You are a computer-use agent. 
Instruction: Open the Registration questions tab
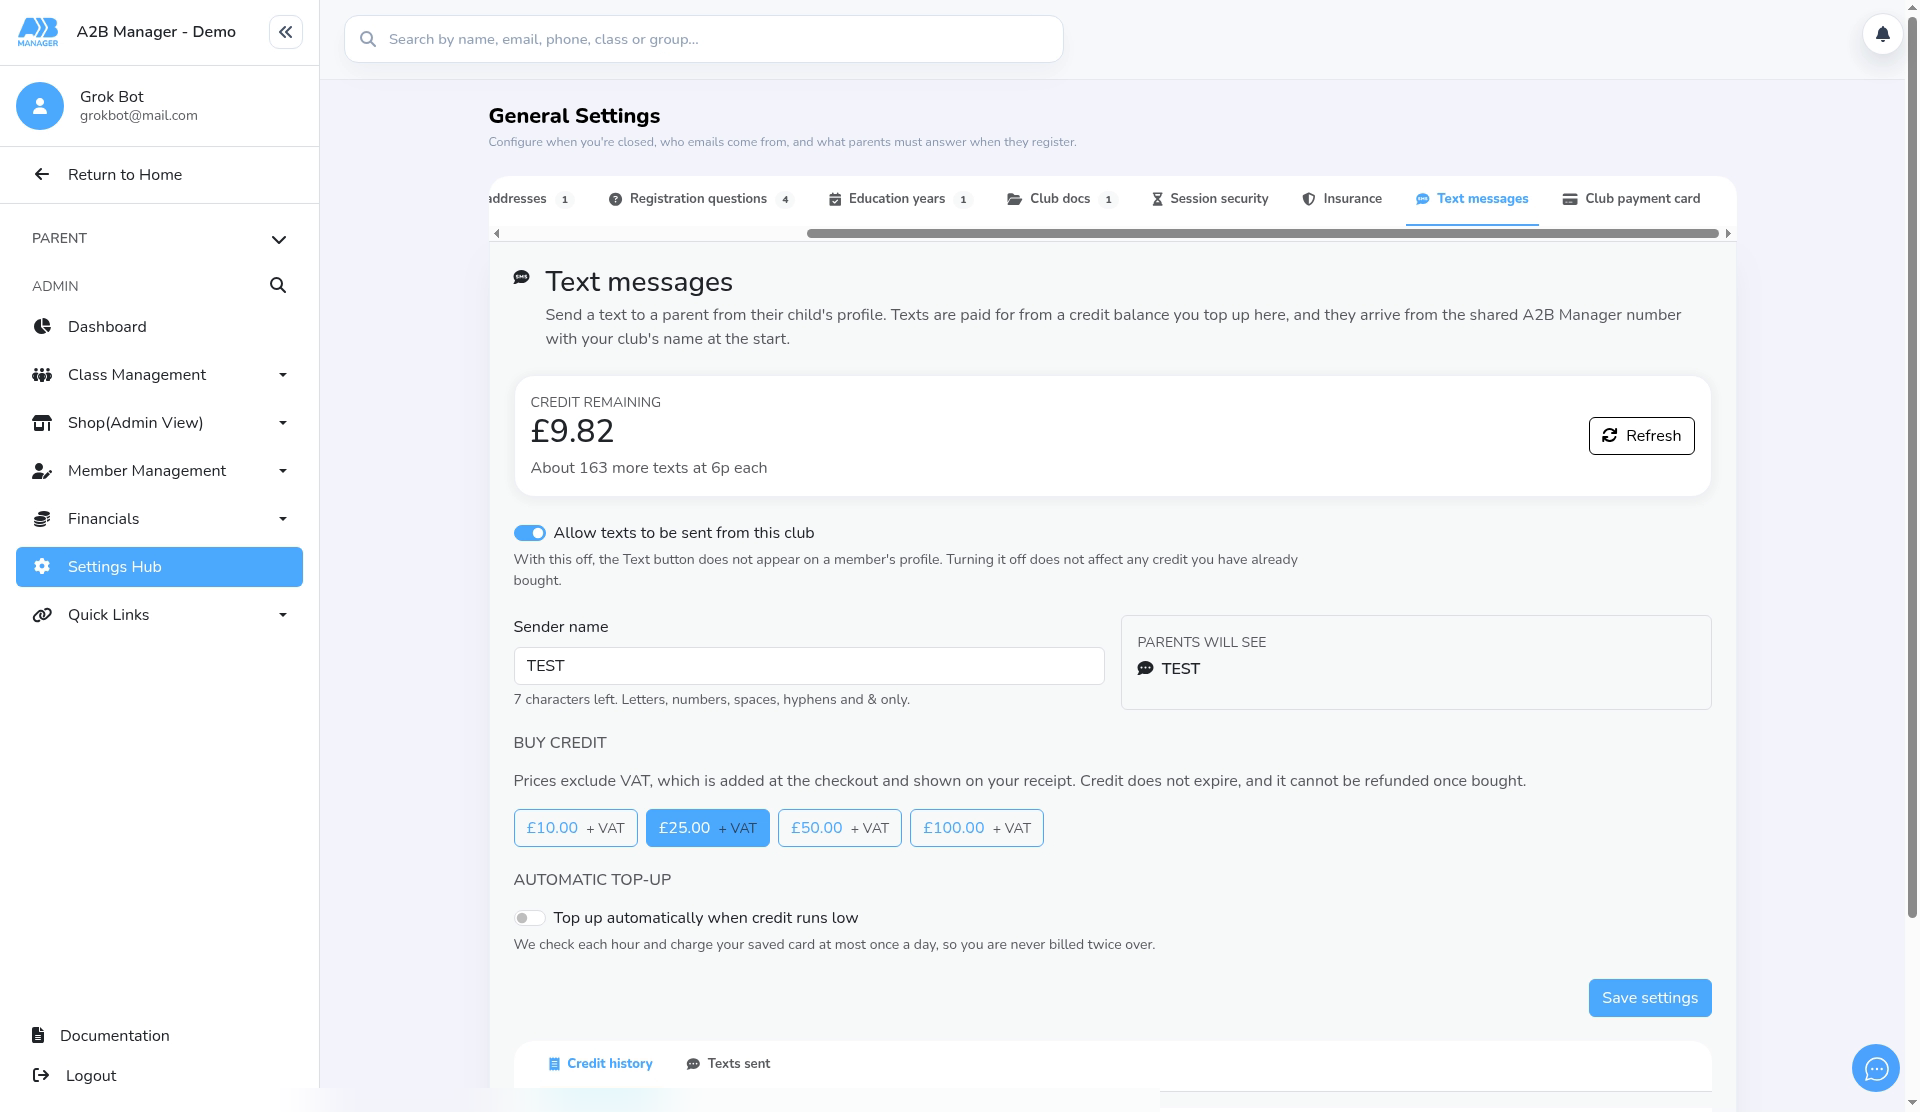pos(701,199)
